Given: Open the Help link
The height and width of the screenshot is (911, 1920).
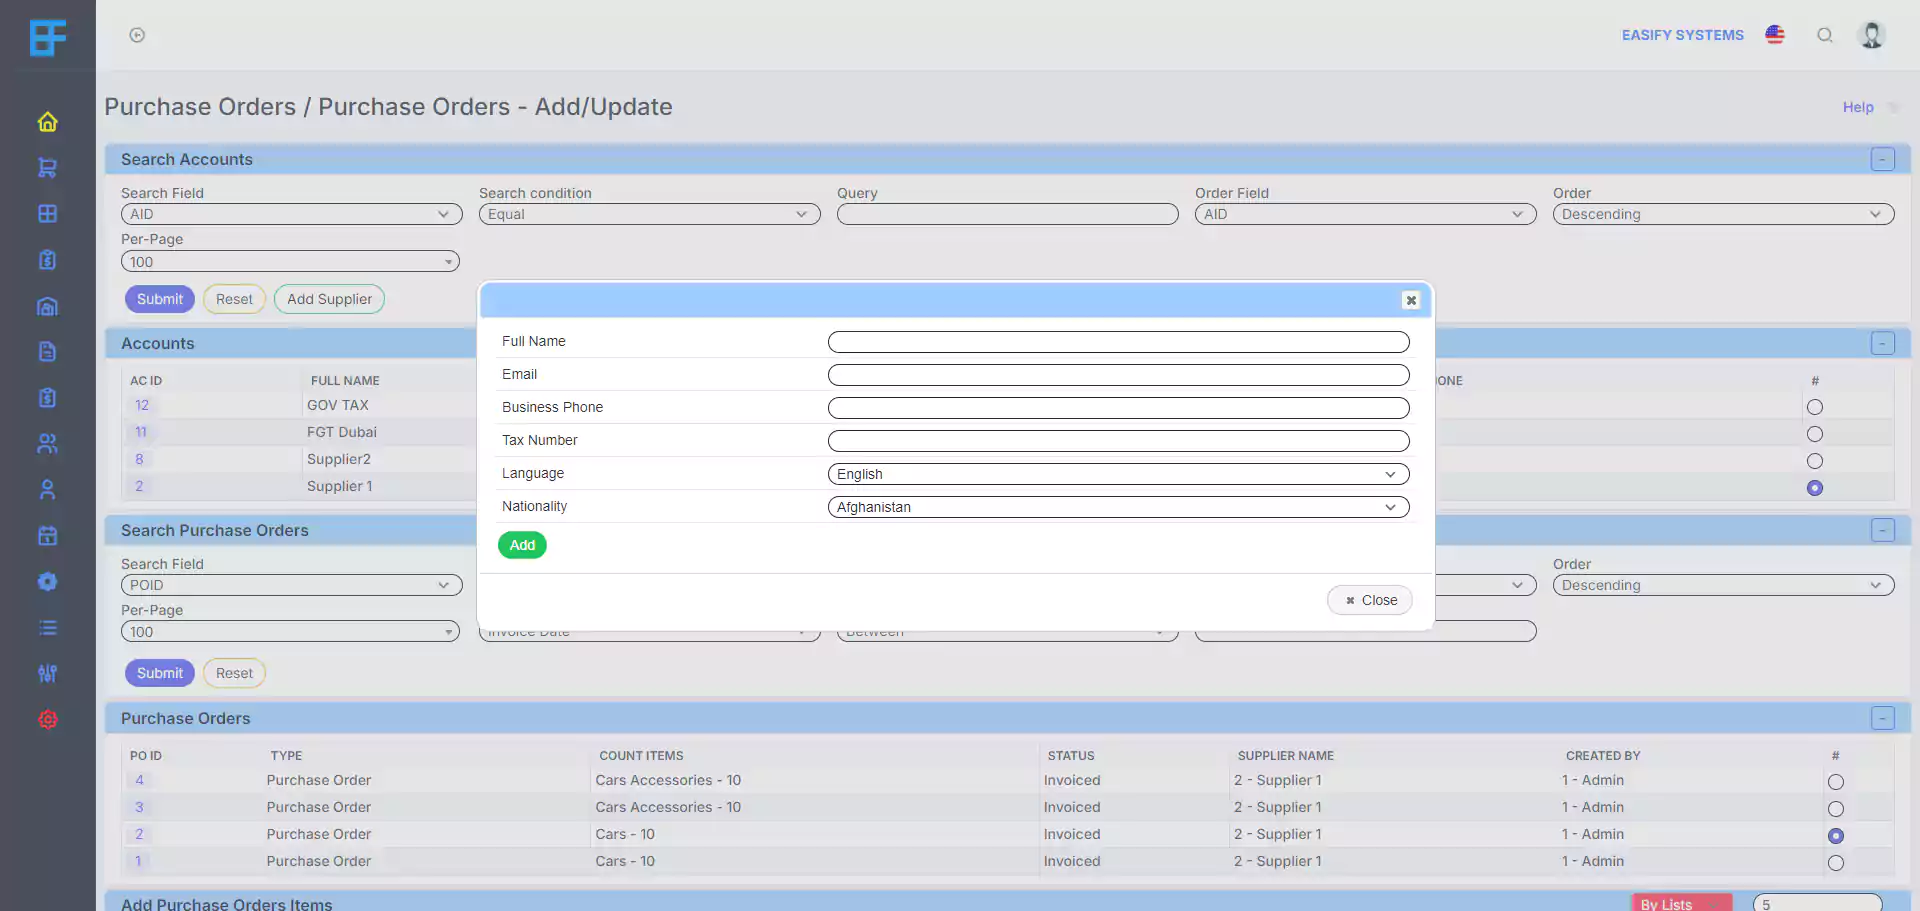Looking at the screenshot, I should click(1858, 107).
